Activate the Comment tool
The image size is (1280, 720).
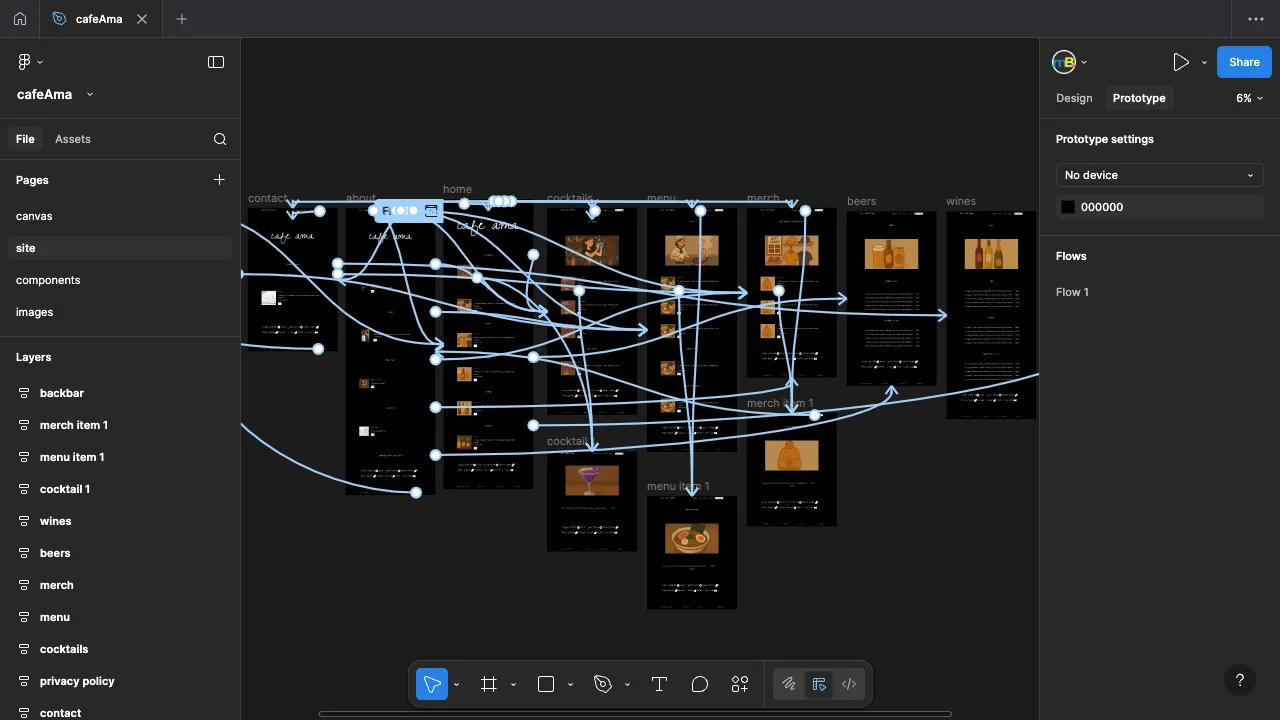coord(700,684)
